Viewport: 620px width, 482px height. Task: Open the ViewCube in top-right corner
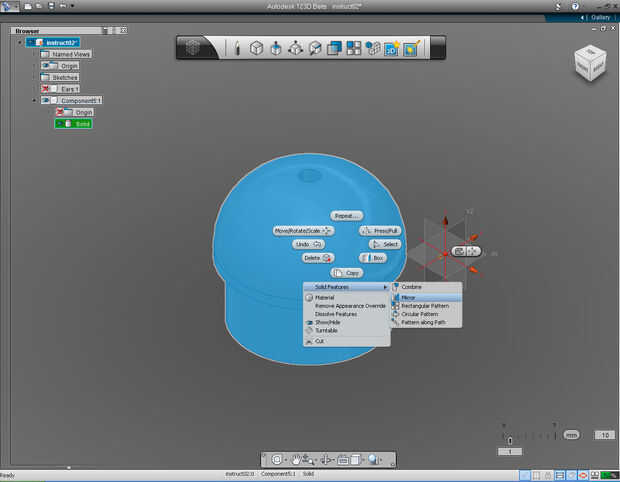tap(588, 62)
